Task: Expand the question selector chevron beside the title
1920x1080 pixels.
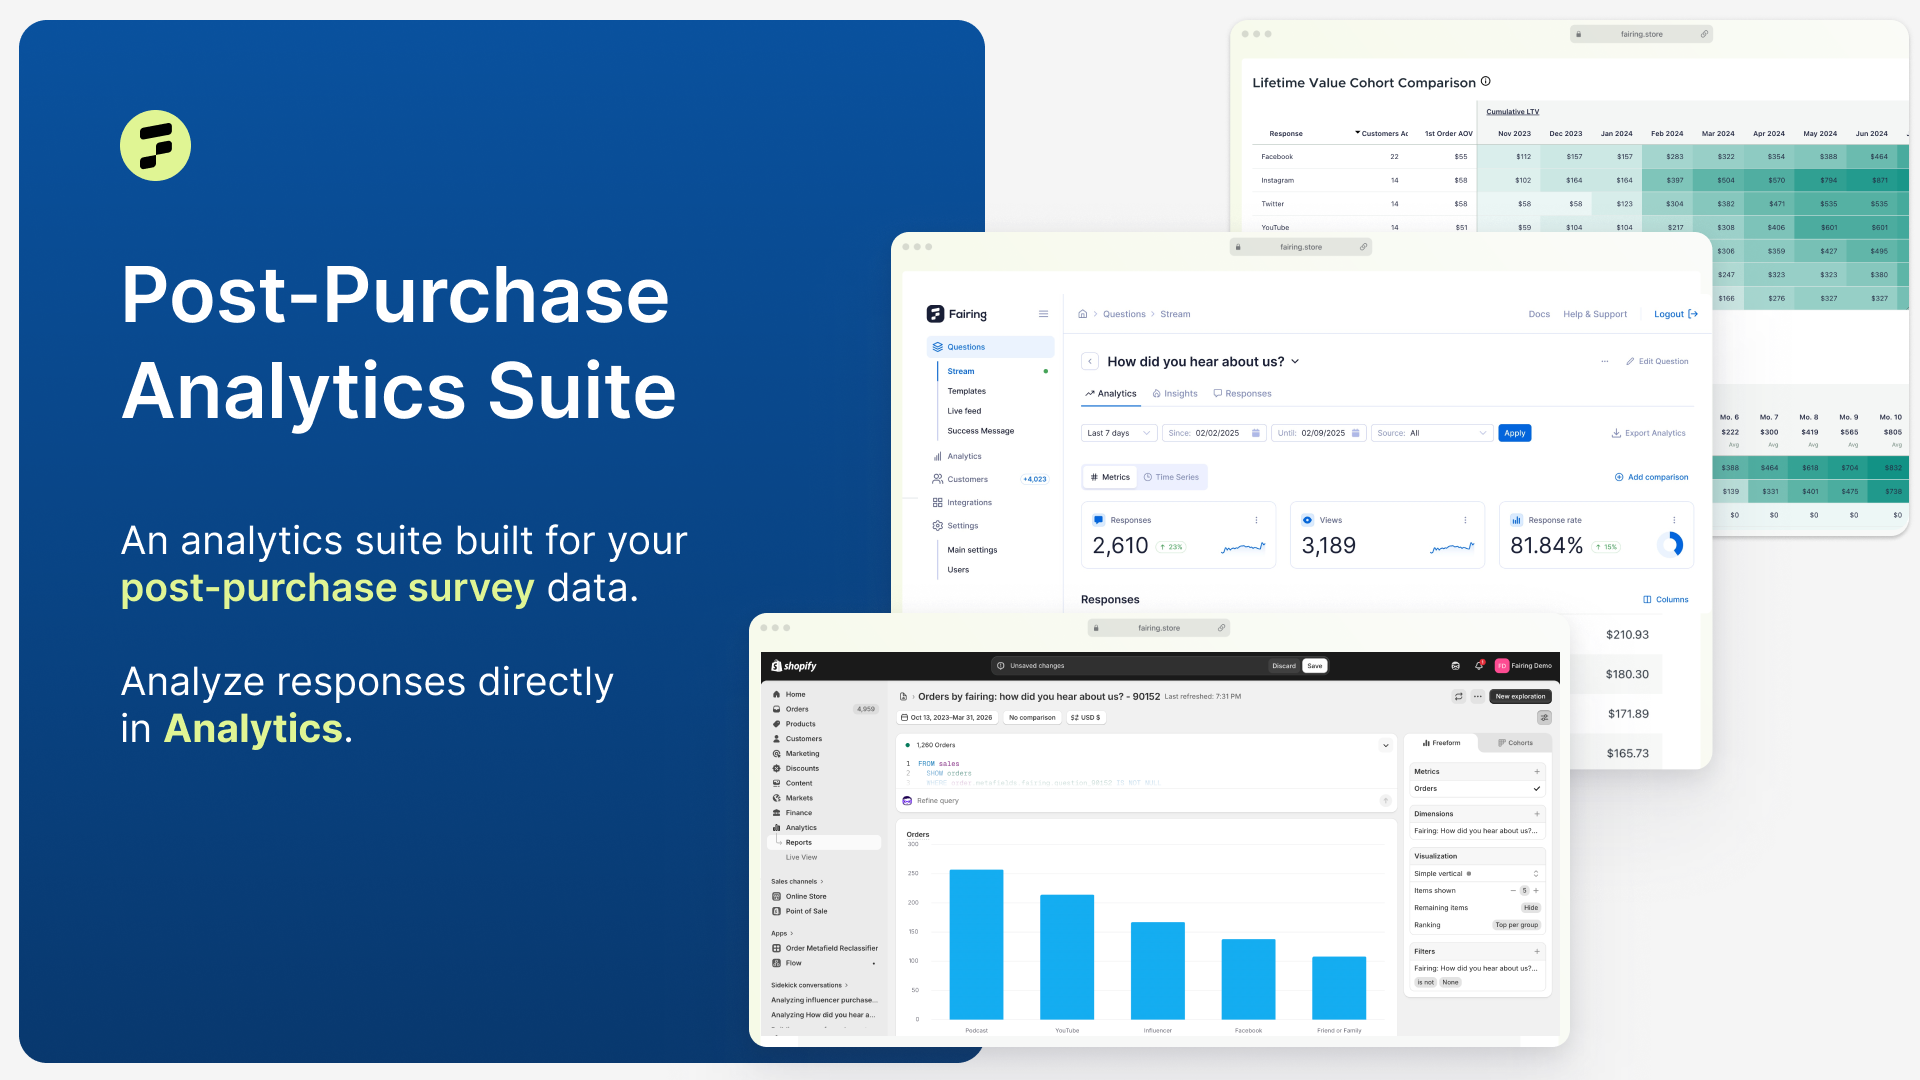Action: 1295,361
